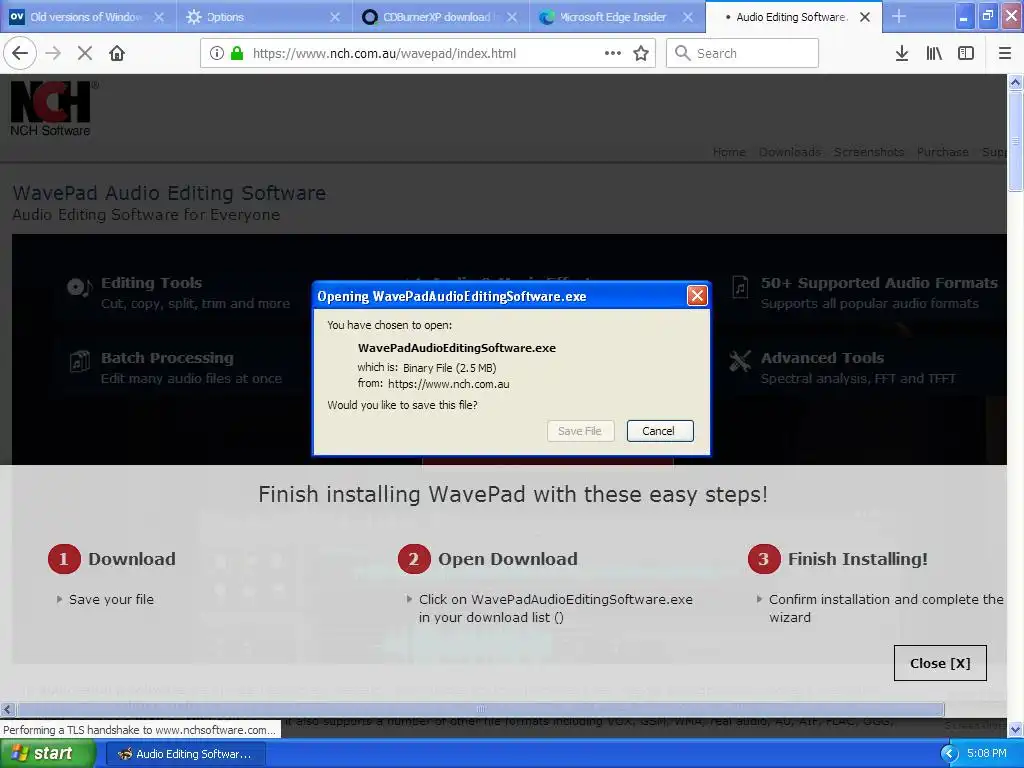Close the Opening WavePad dialog with X
The image size is (1024, 768).
[697, 296]
